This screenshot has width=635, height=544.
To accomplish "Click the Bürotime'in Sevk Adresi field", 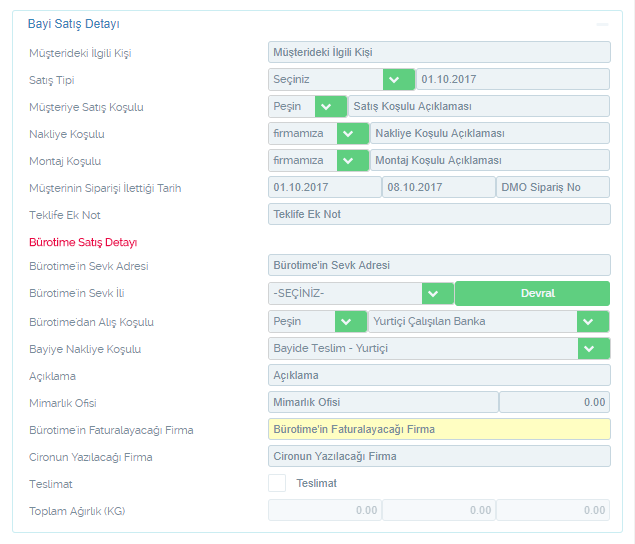I will 439,266.
